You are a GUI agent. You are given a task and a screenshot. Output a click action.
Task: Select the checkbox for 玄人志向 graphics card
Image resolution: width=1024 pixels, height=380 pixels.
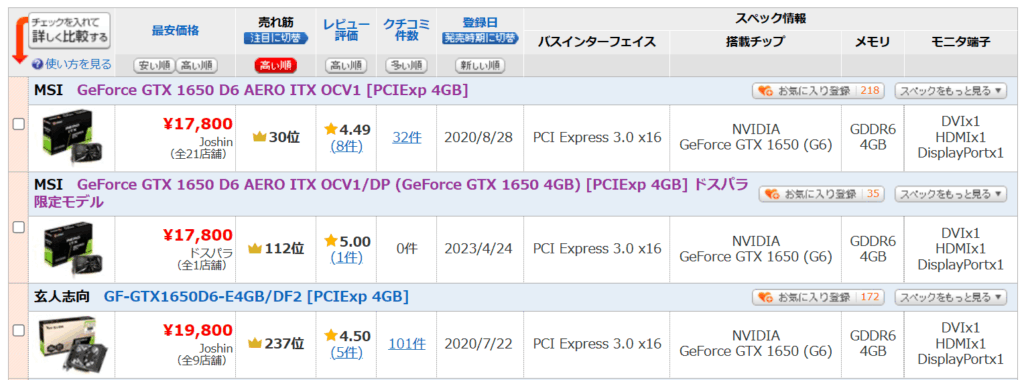[x=19, y=330]
